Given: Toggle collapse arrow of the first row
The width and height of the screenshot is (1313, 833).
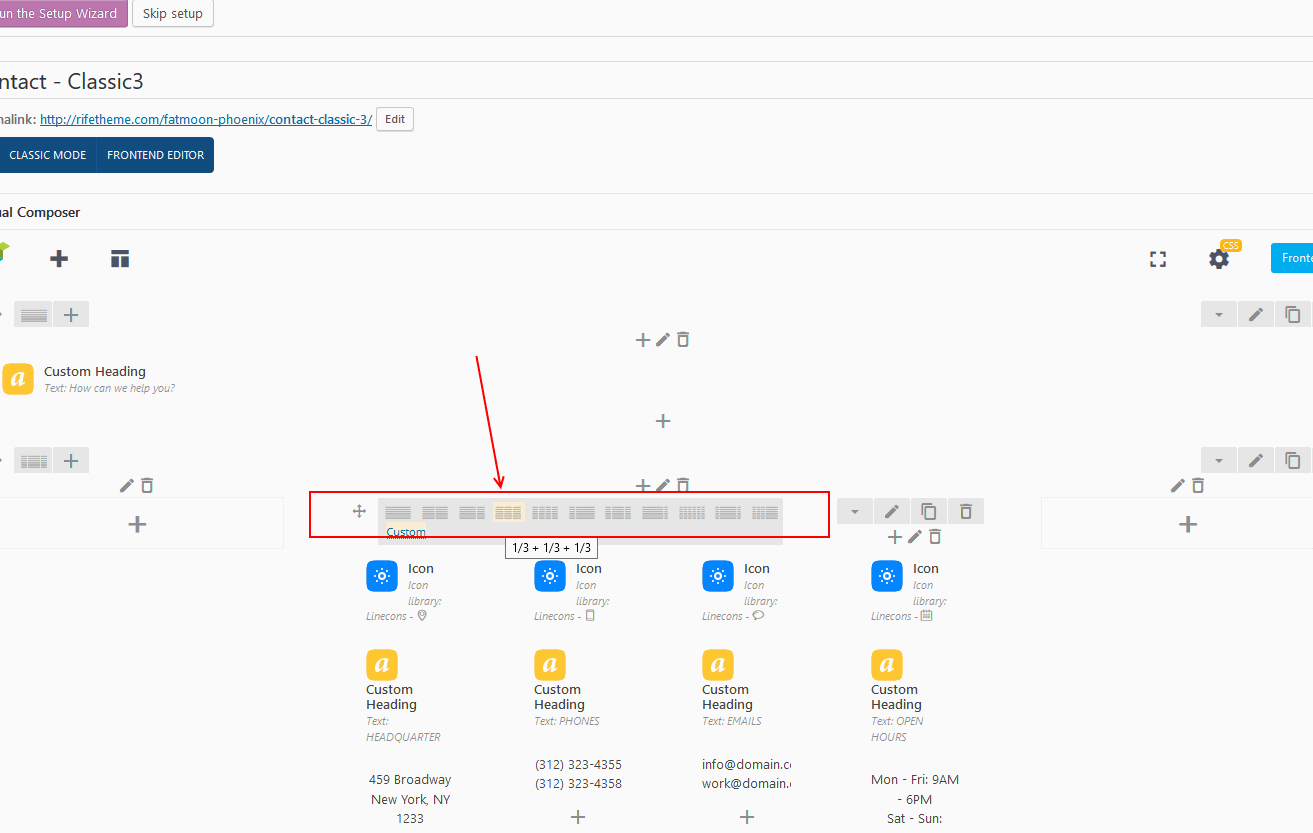Looking at the screenshot, I should coord(1219,314).
